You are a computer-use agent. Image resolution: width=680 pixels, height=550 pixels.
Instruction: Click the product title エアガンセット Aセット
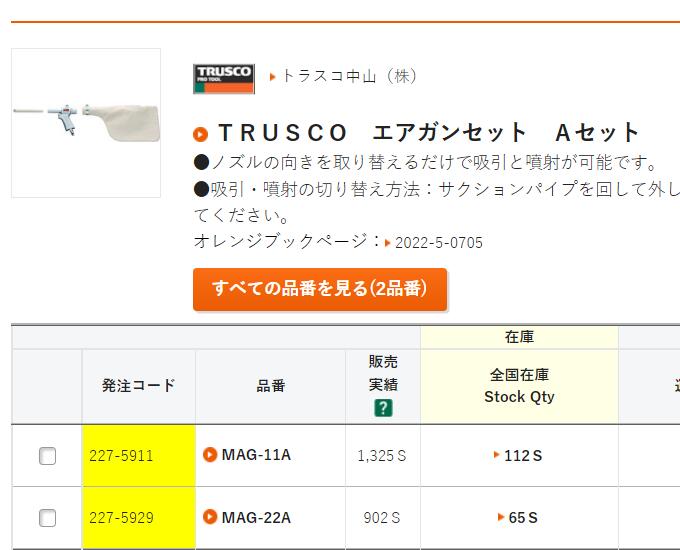[x=428, y=133]
